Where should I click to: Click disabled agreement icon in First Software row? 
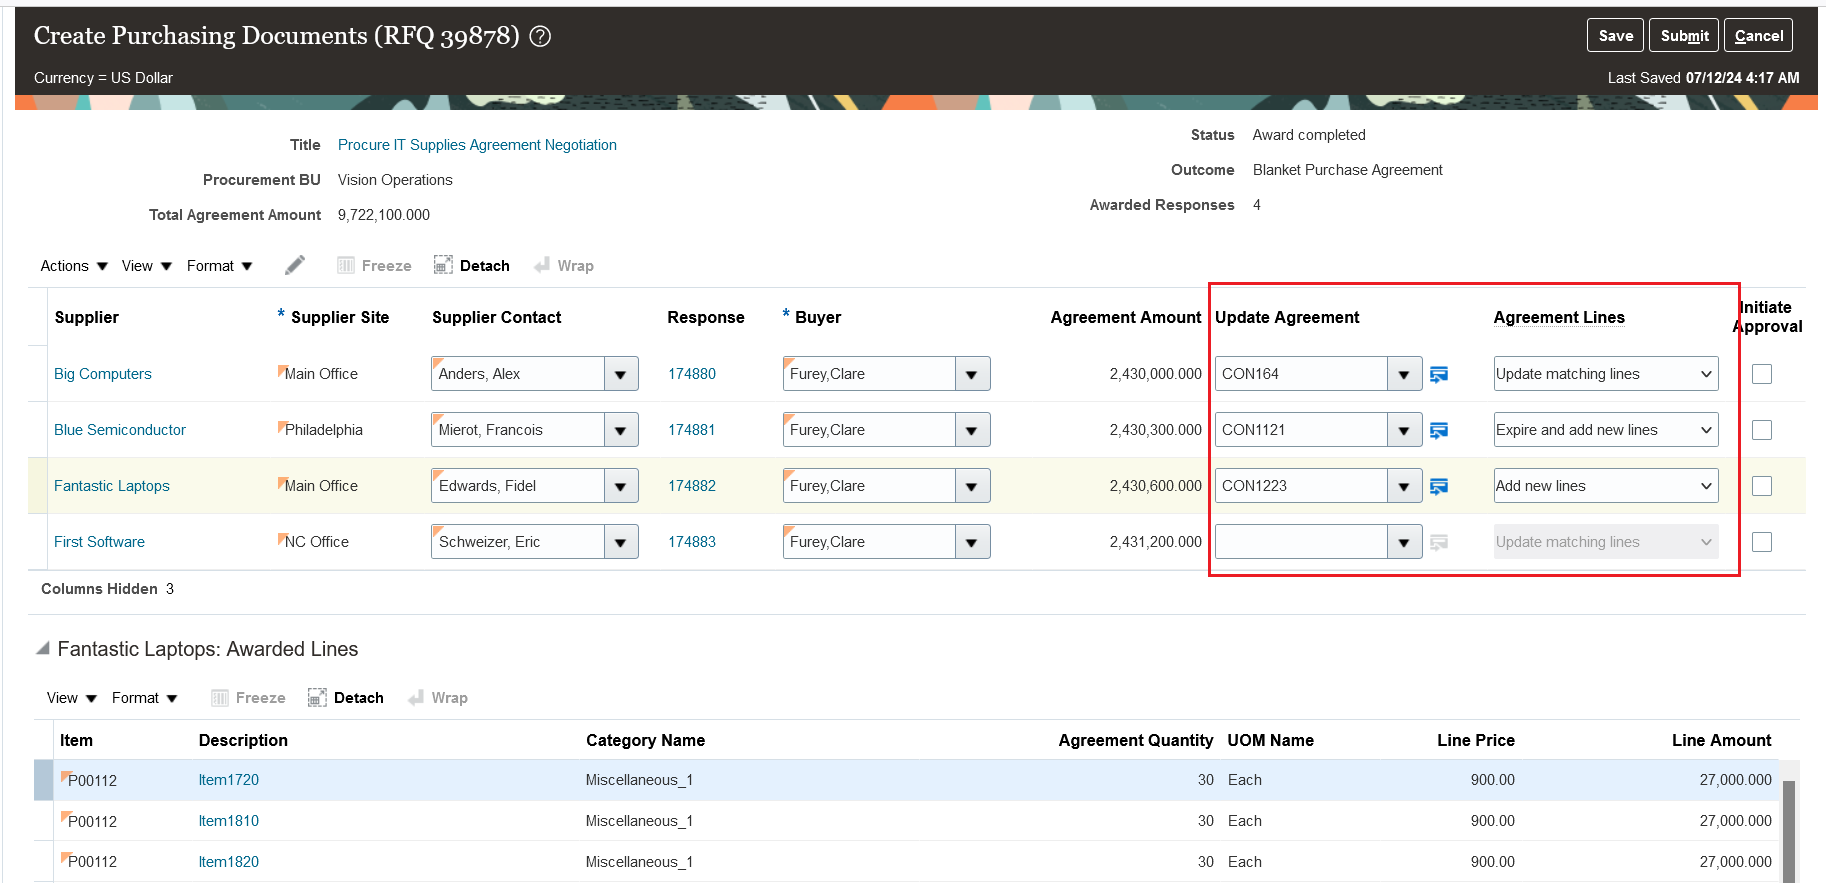[1439, 542]
